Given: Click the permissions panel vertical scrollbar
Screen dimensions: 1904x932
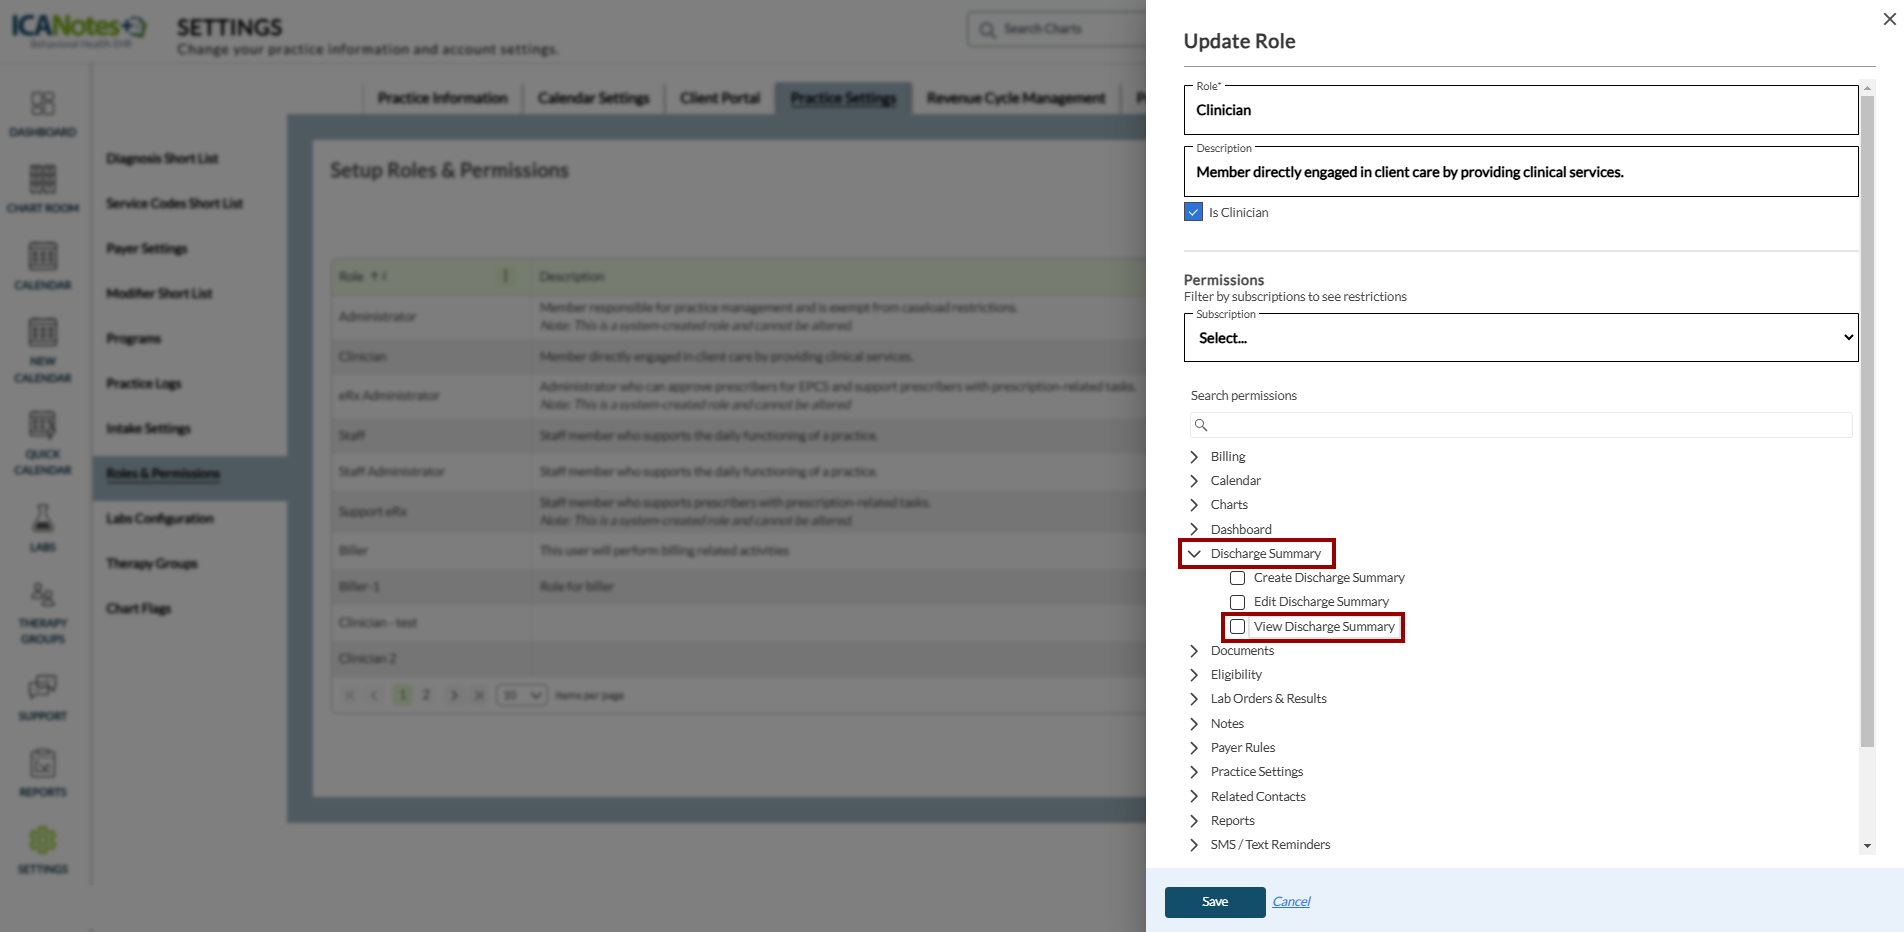Looking at the screenshot, I should point(1867,420).
